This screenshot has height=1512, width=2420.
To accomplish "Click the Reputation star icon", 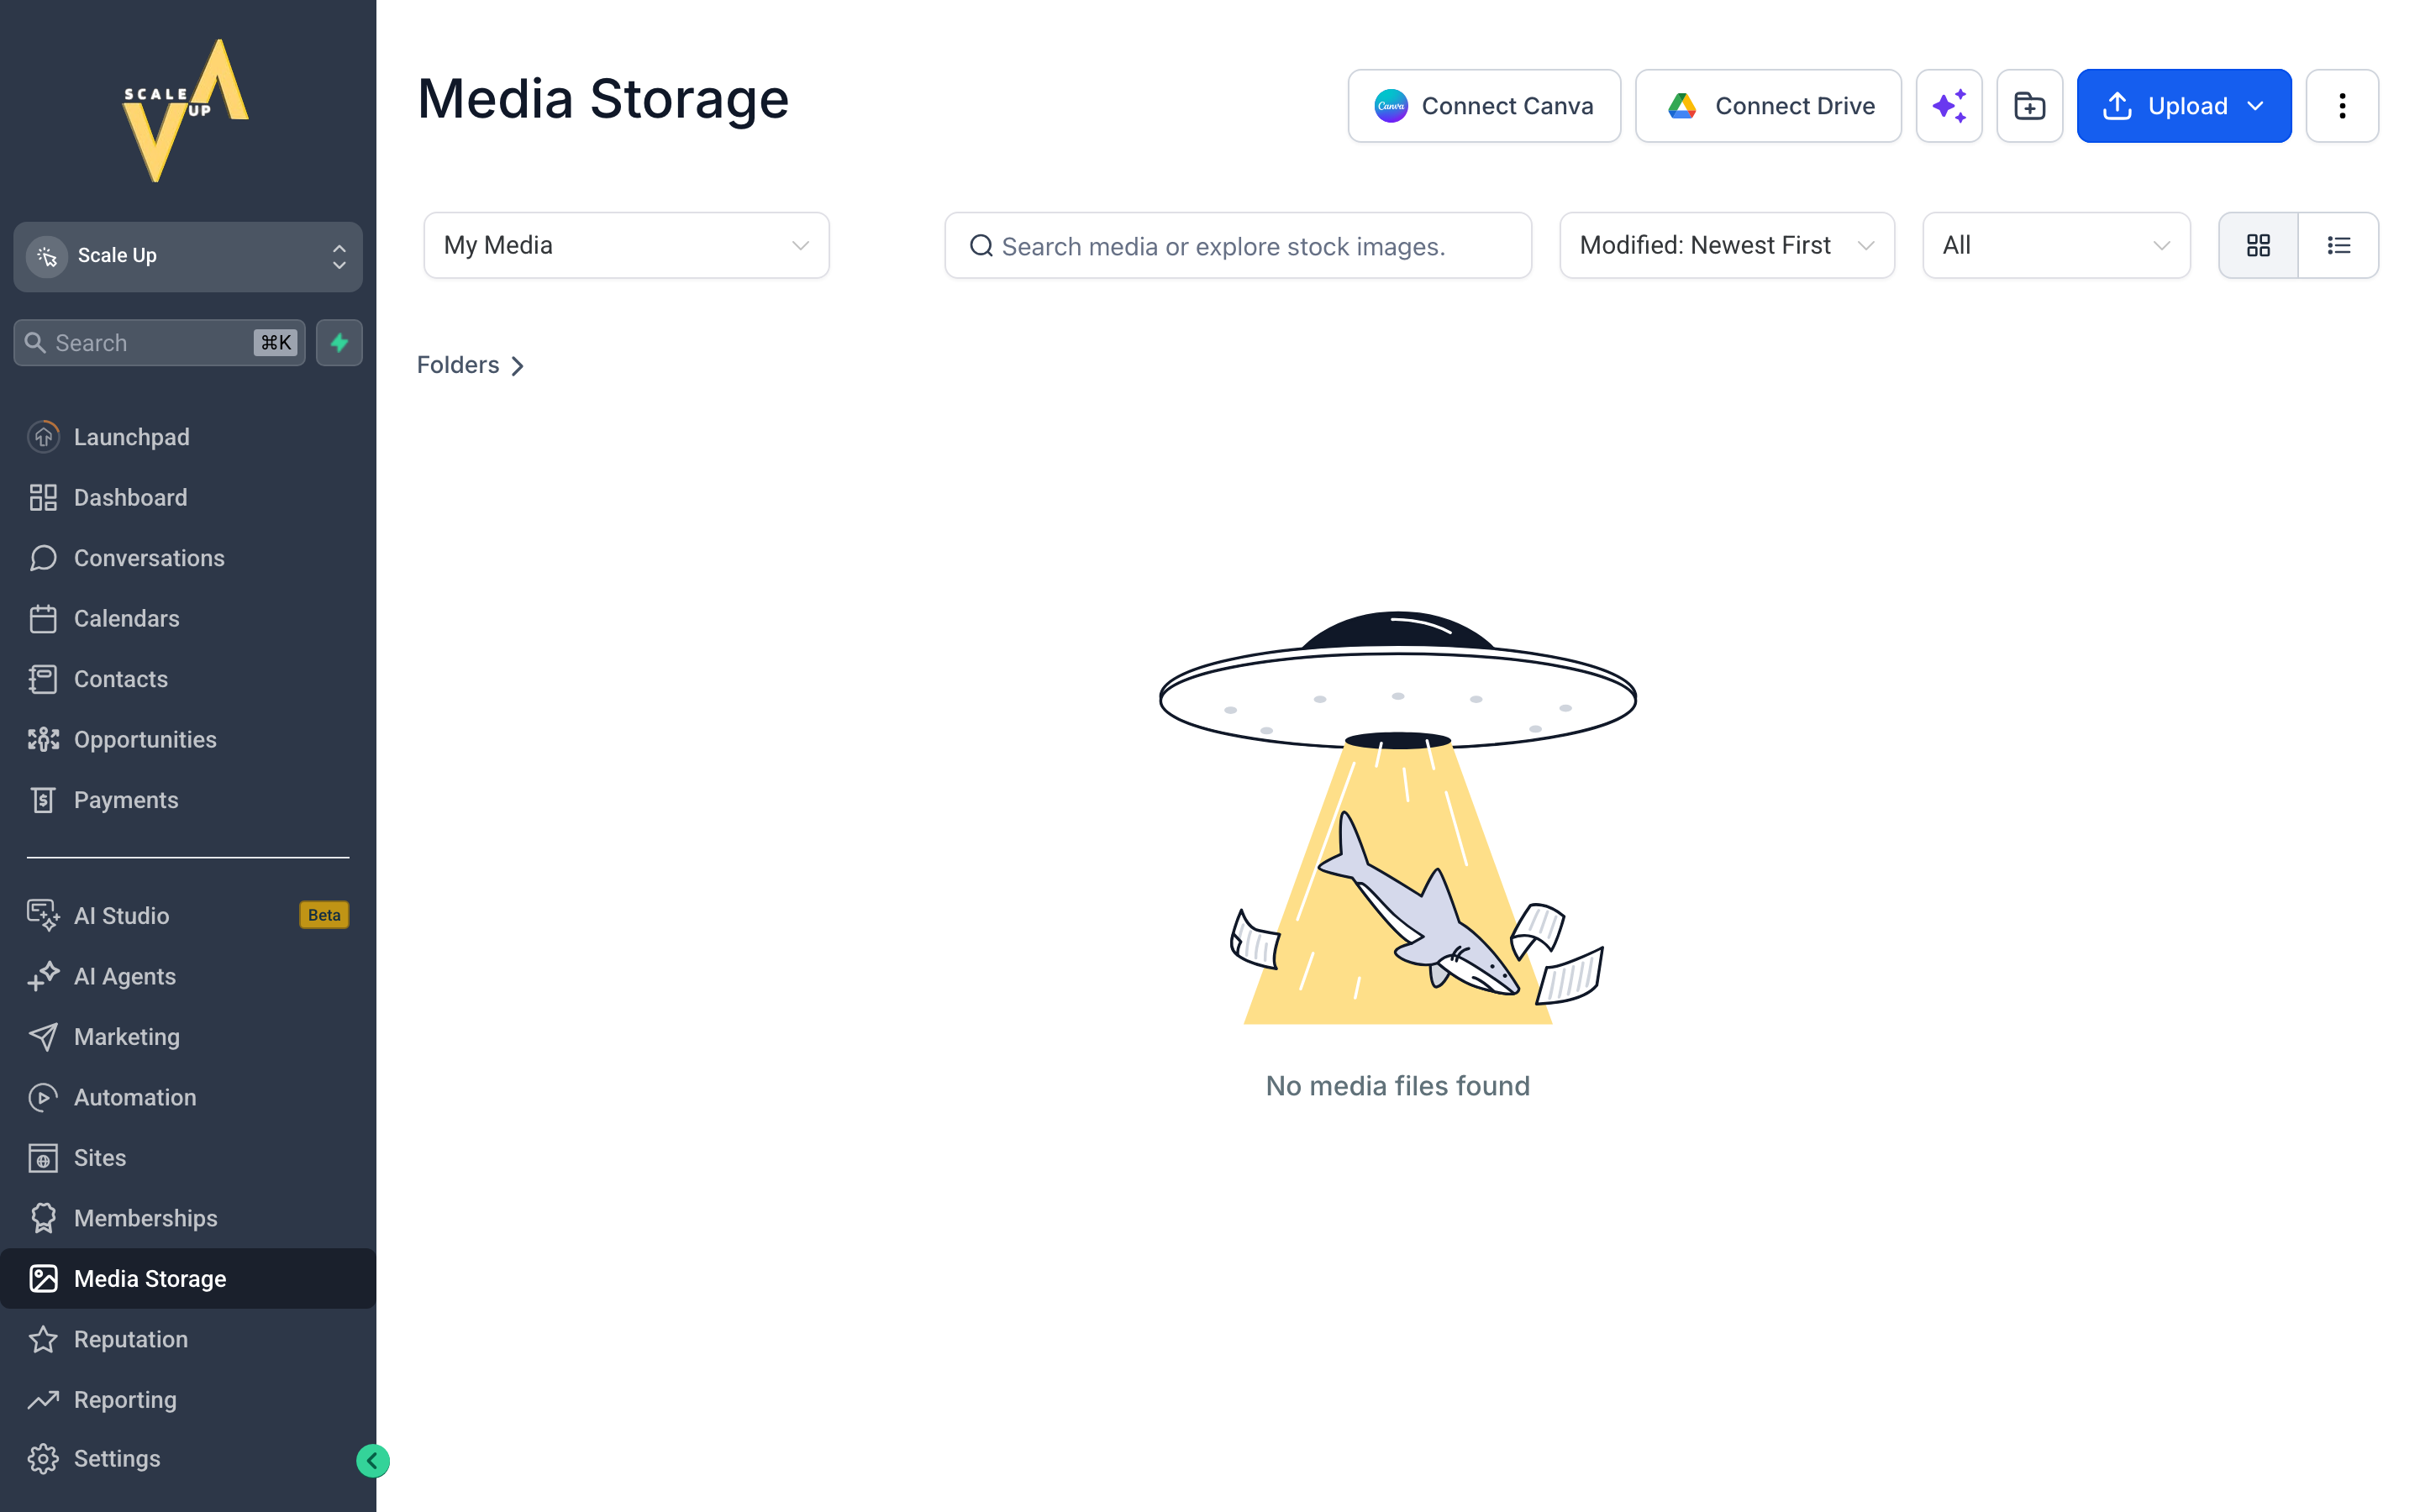I will (x=43, y=1339).
